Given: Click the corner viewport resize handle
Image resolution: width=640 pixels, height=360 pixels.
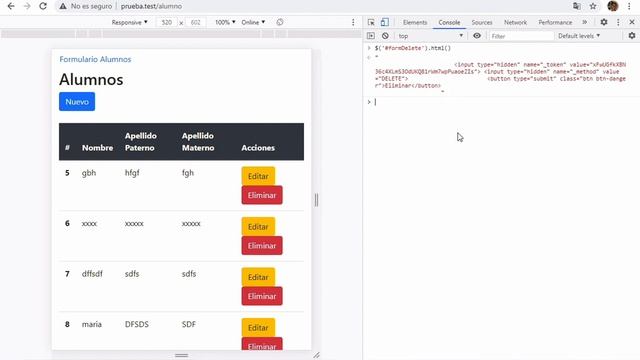Looking at the screenshot, I should tap(316, 356).
